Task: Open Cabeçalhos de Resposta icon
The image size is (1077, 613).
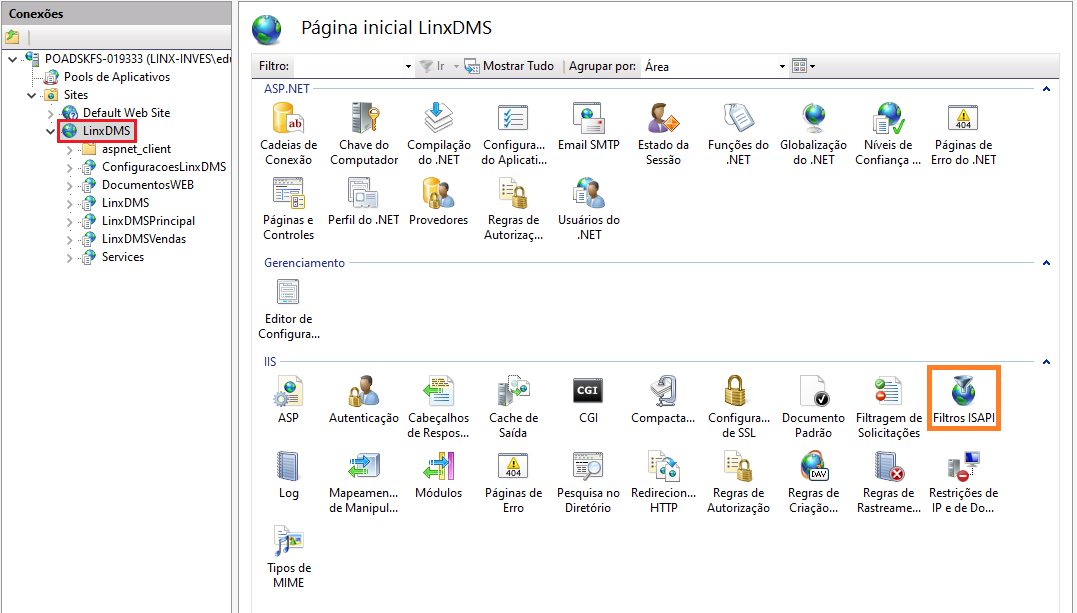Action: (439, 407)
